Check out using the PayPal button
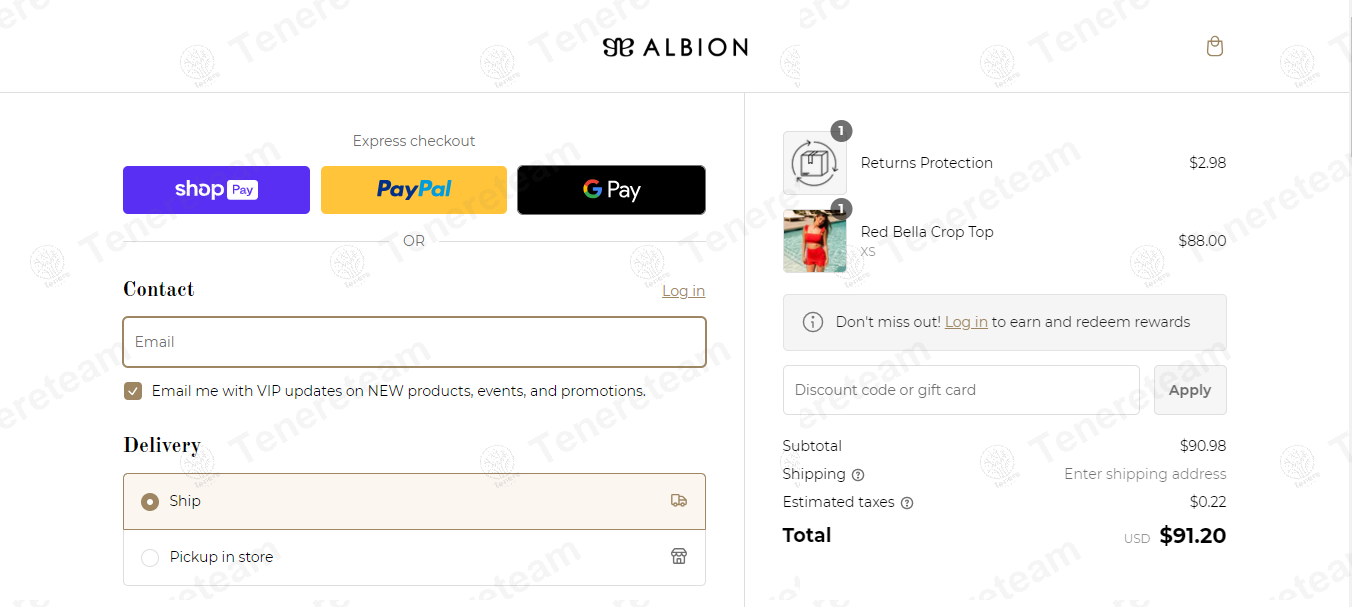This screenshot has height=607, width=1352. point(414,190)
